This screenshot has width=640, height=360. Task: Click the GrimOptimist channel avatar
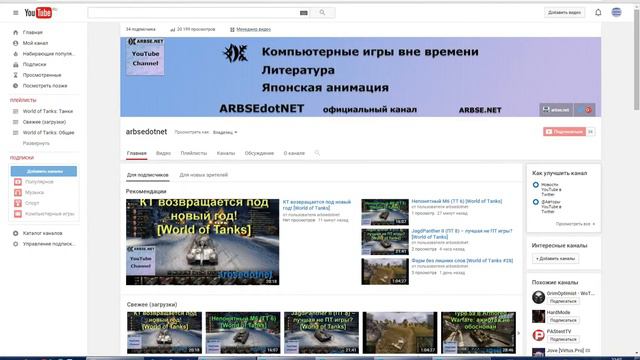pyautogui.click(x=538, y=297)
